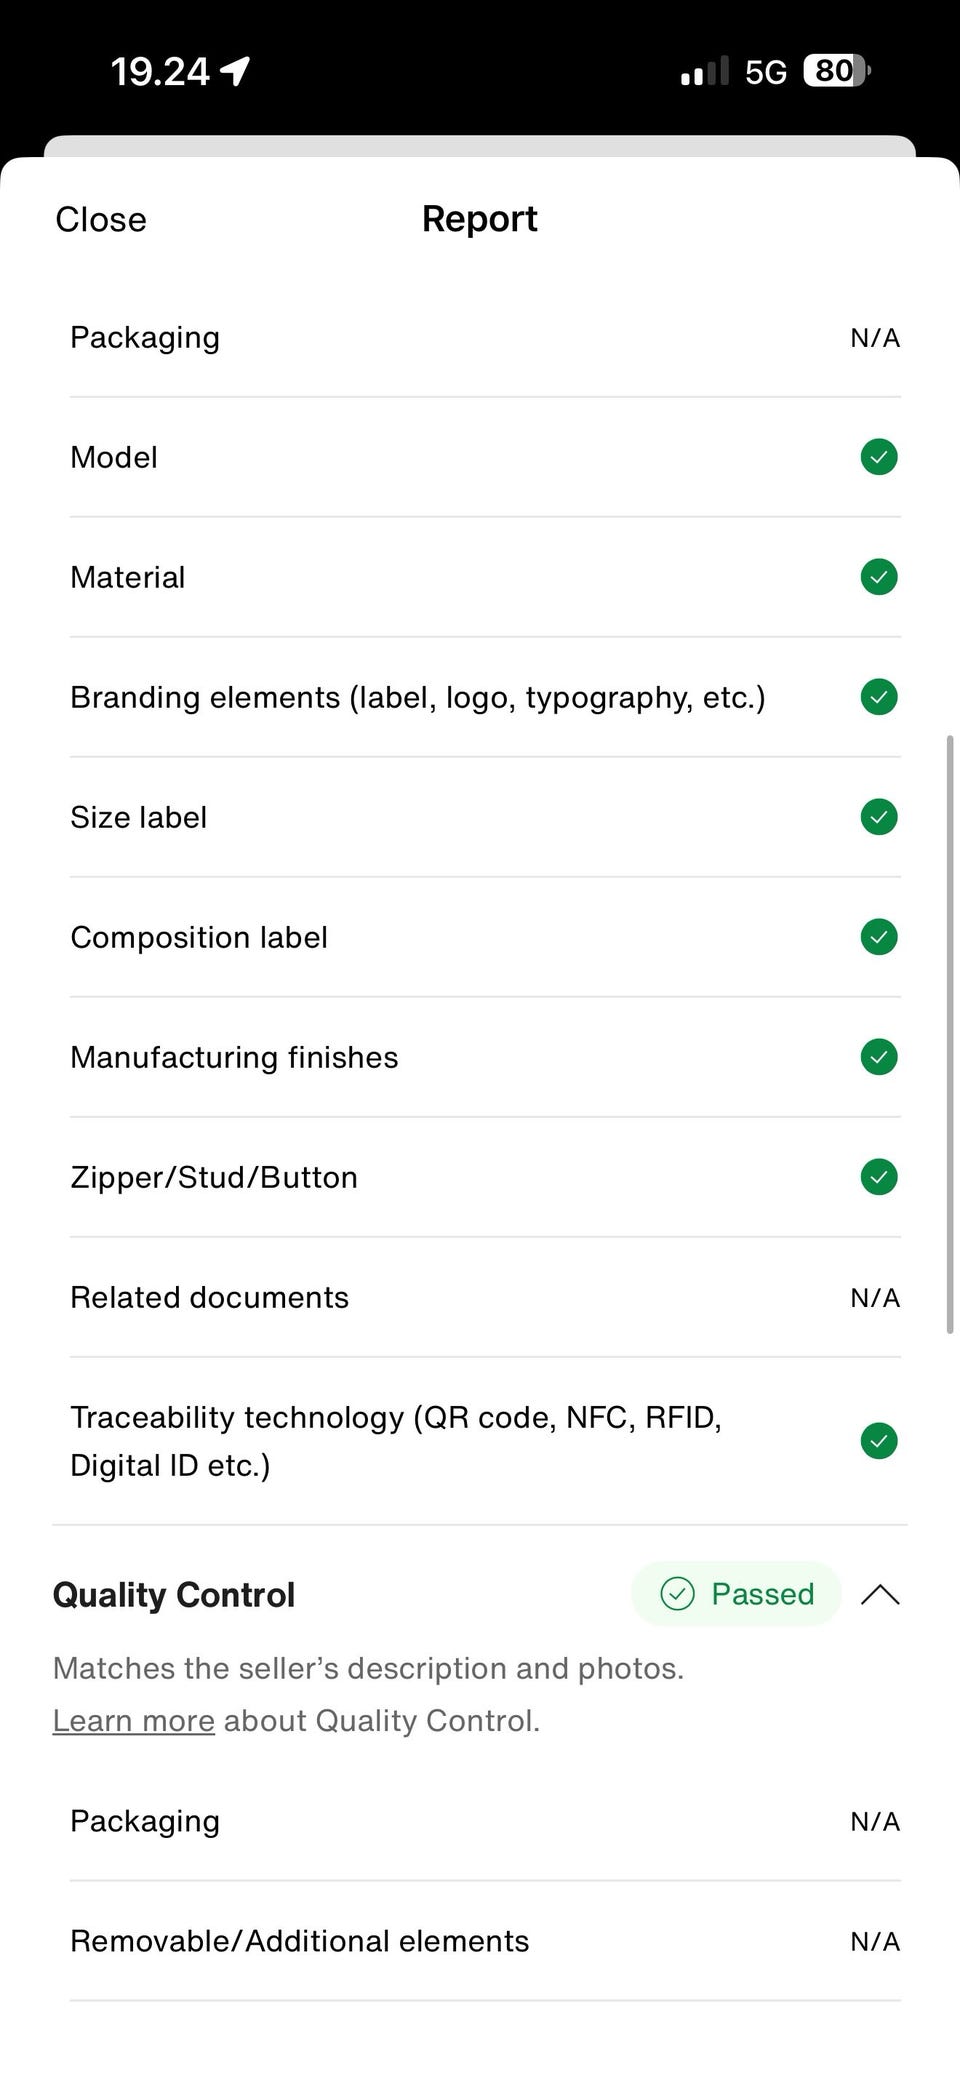The image size is (960, 2086).
Task: Click the green checkmark beside Material
Action: (879, 577)
